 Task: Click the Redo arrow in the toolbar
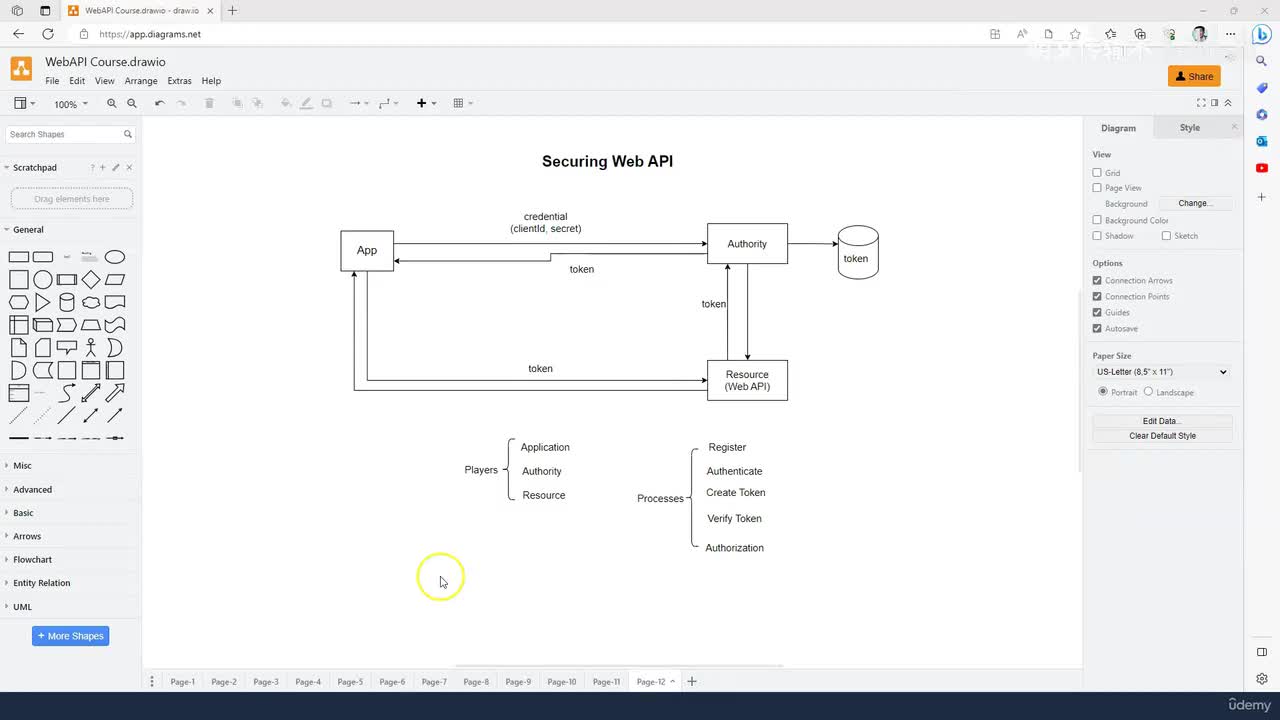coord(181,103)
